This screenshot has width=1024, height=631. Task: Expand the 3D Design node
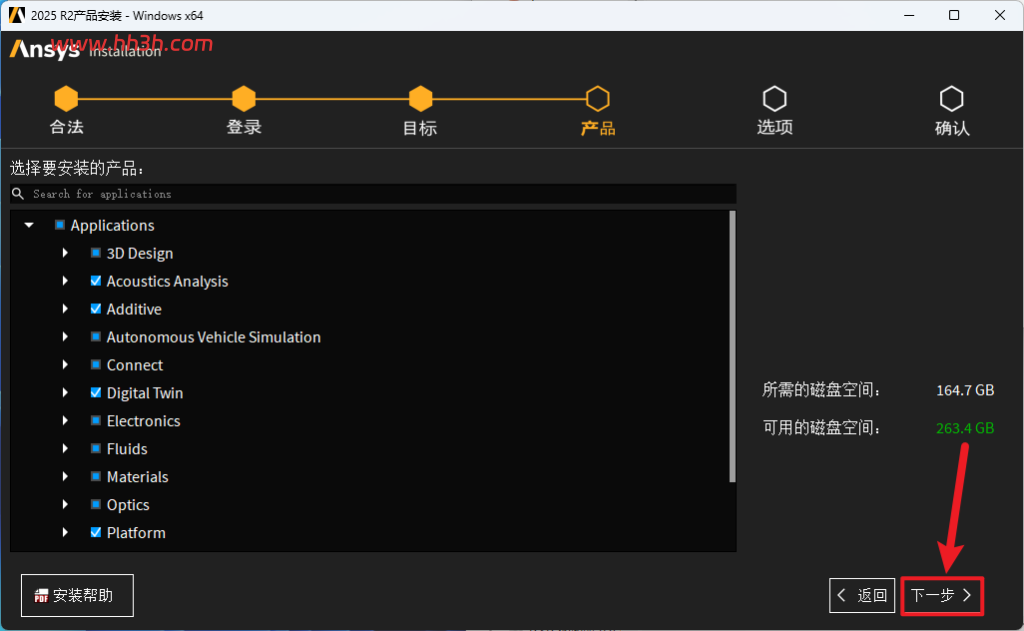click(65, 253)
